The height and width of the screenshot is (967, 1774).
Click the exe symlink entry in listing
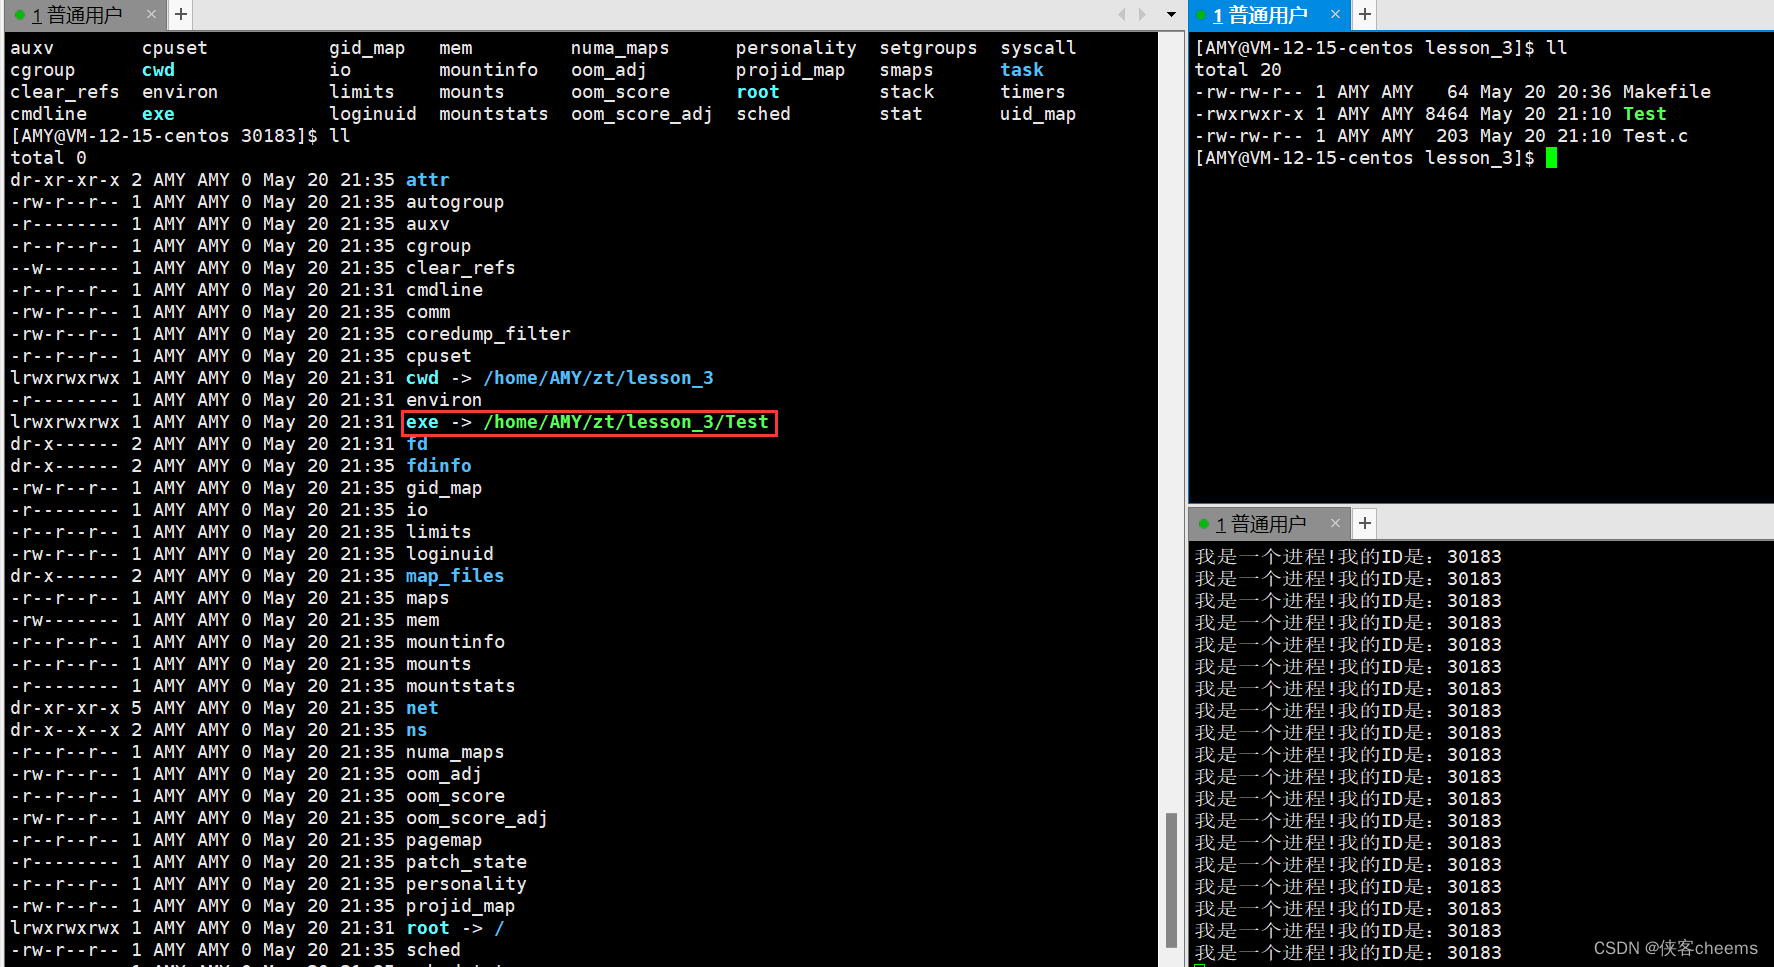coord(422,422)
